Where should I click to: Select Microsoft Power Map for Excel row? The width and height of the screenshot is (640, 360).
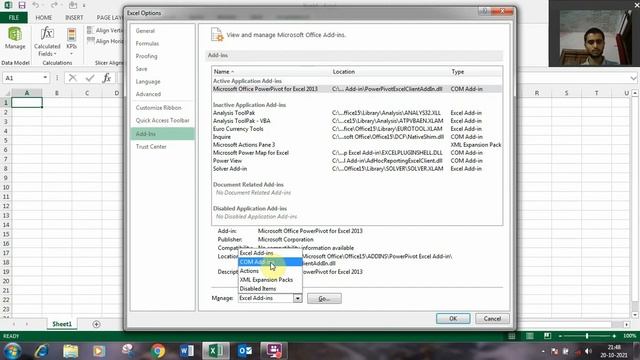point(357,153)
